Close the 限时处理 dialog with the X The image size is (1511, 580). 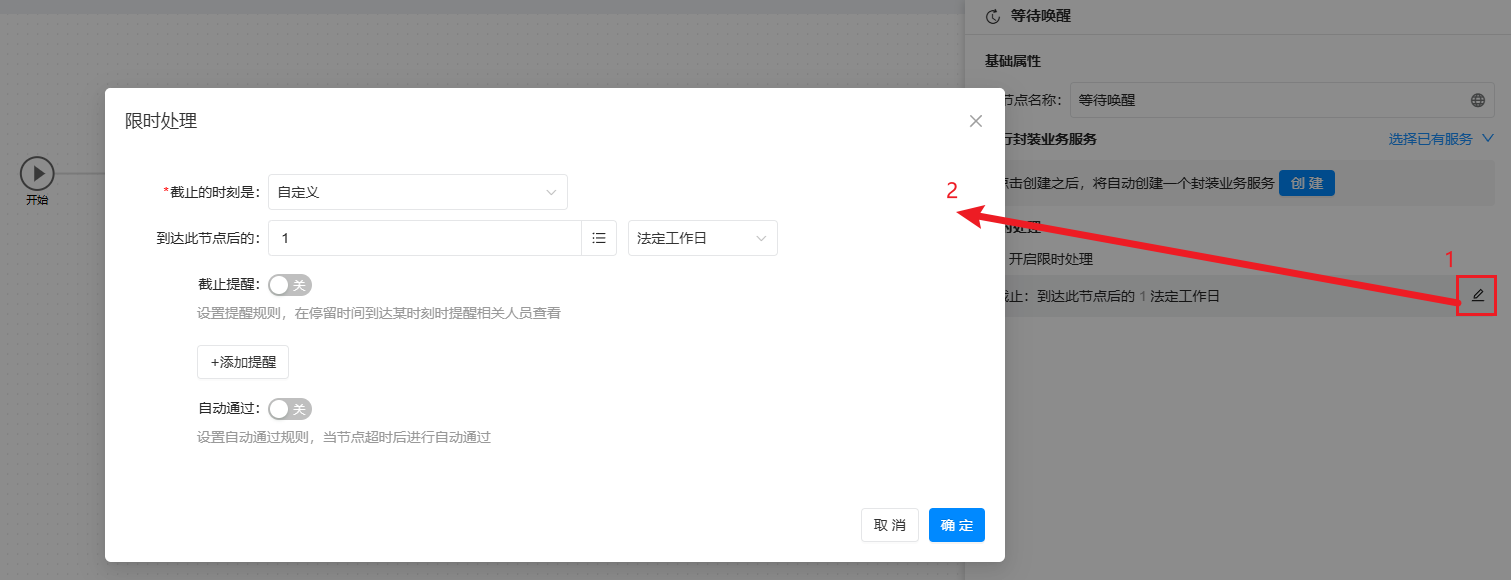click(x=976, y=121)
